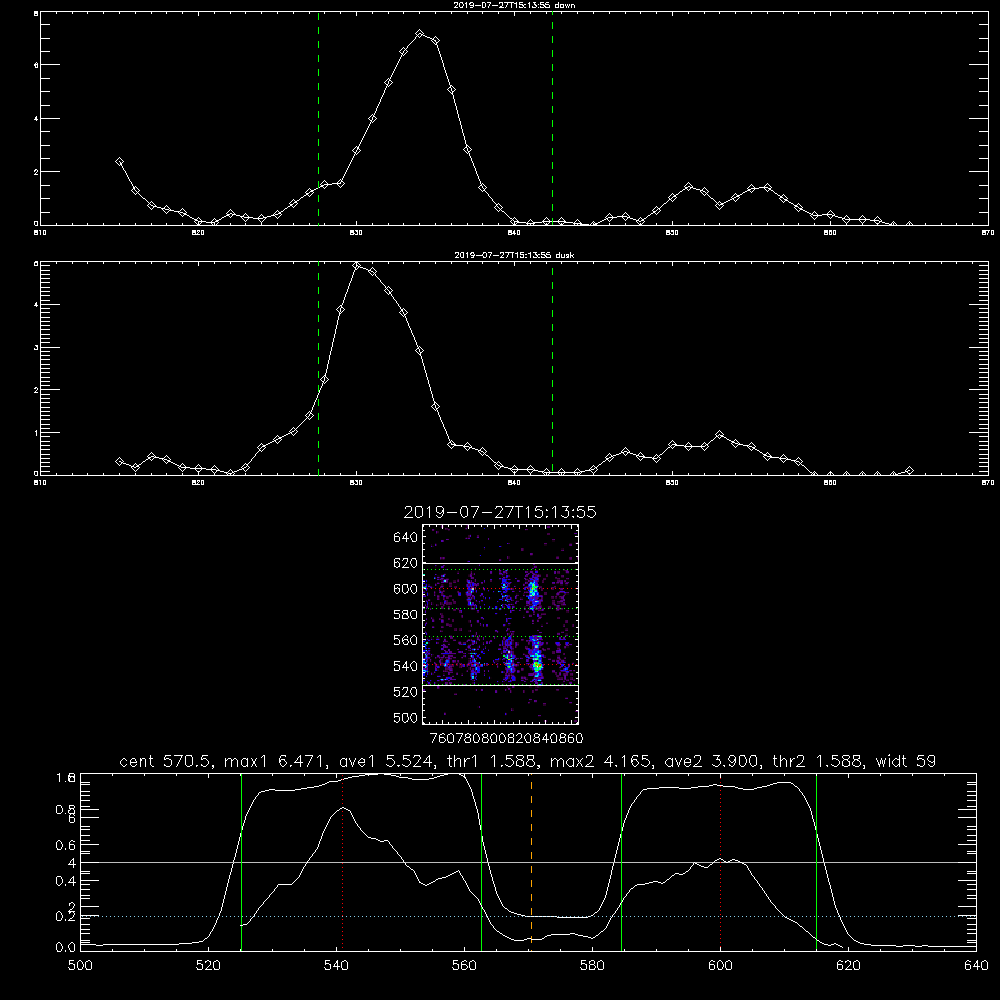
Task: Click the 640 label on spectral image y-axis
Action: click(x=405, y=538)
